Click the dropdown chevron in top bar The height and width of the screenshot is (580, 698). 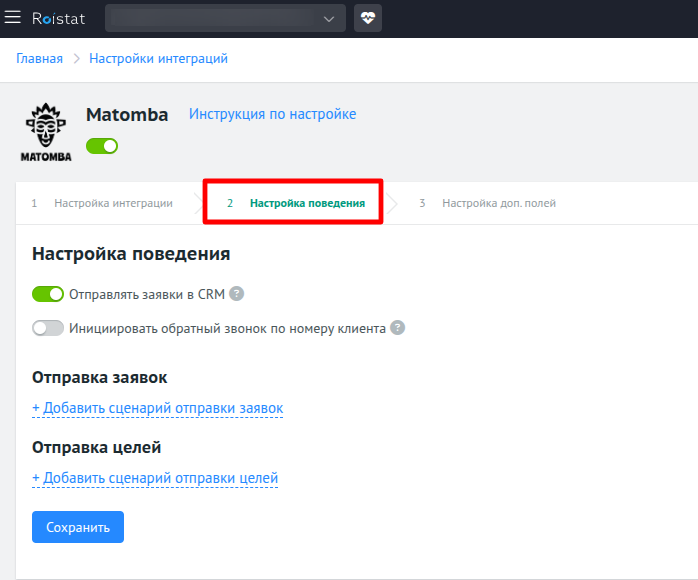click(x=330, y=18)
